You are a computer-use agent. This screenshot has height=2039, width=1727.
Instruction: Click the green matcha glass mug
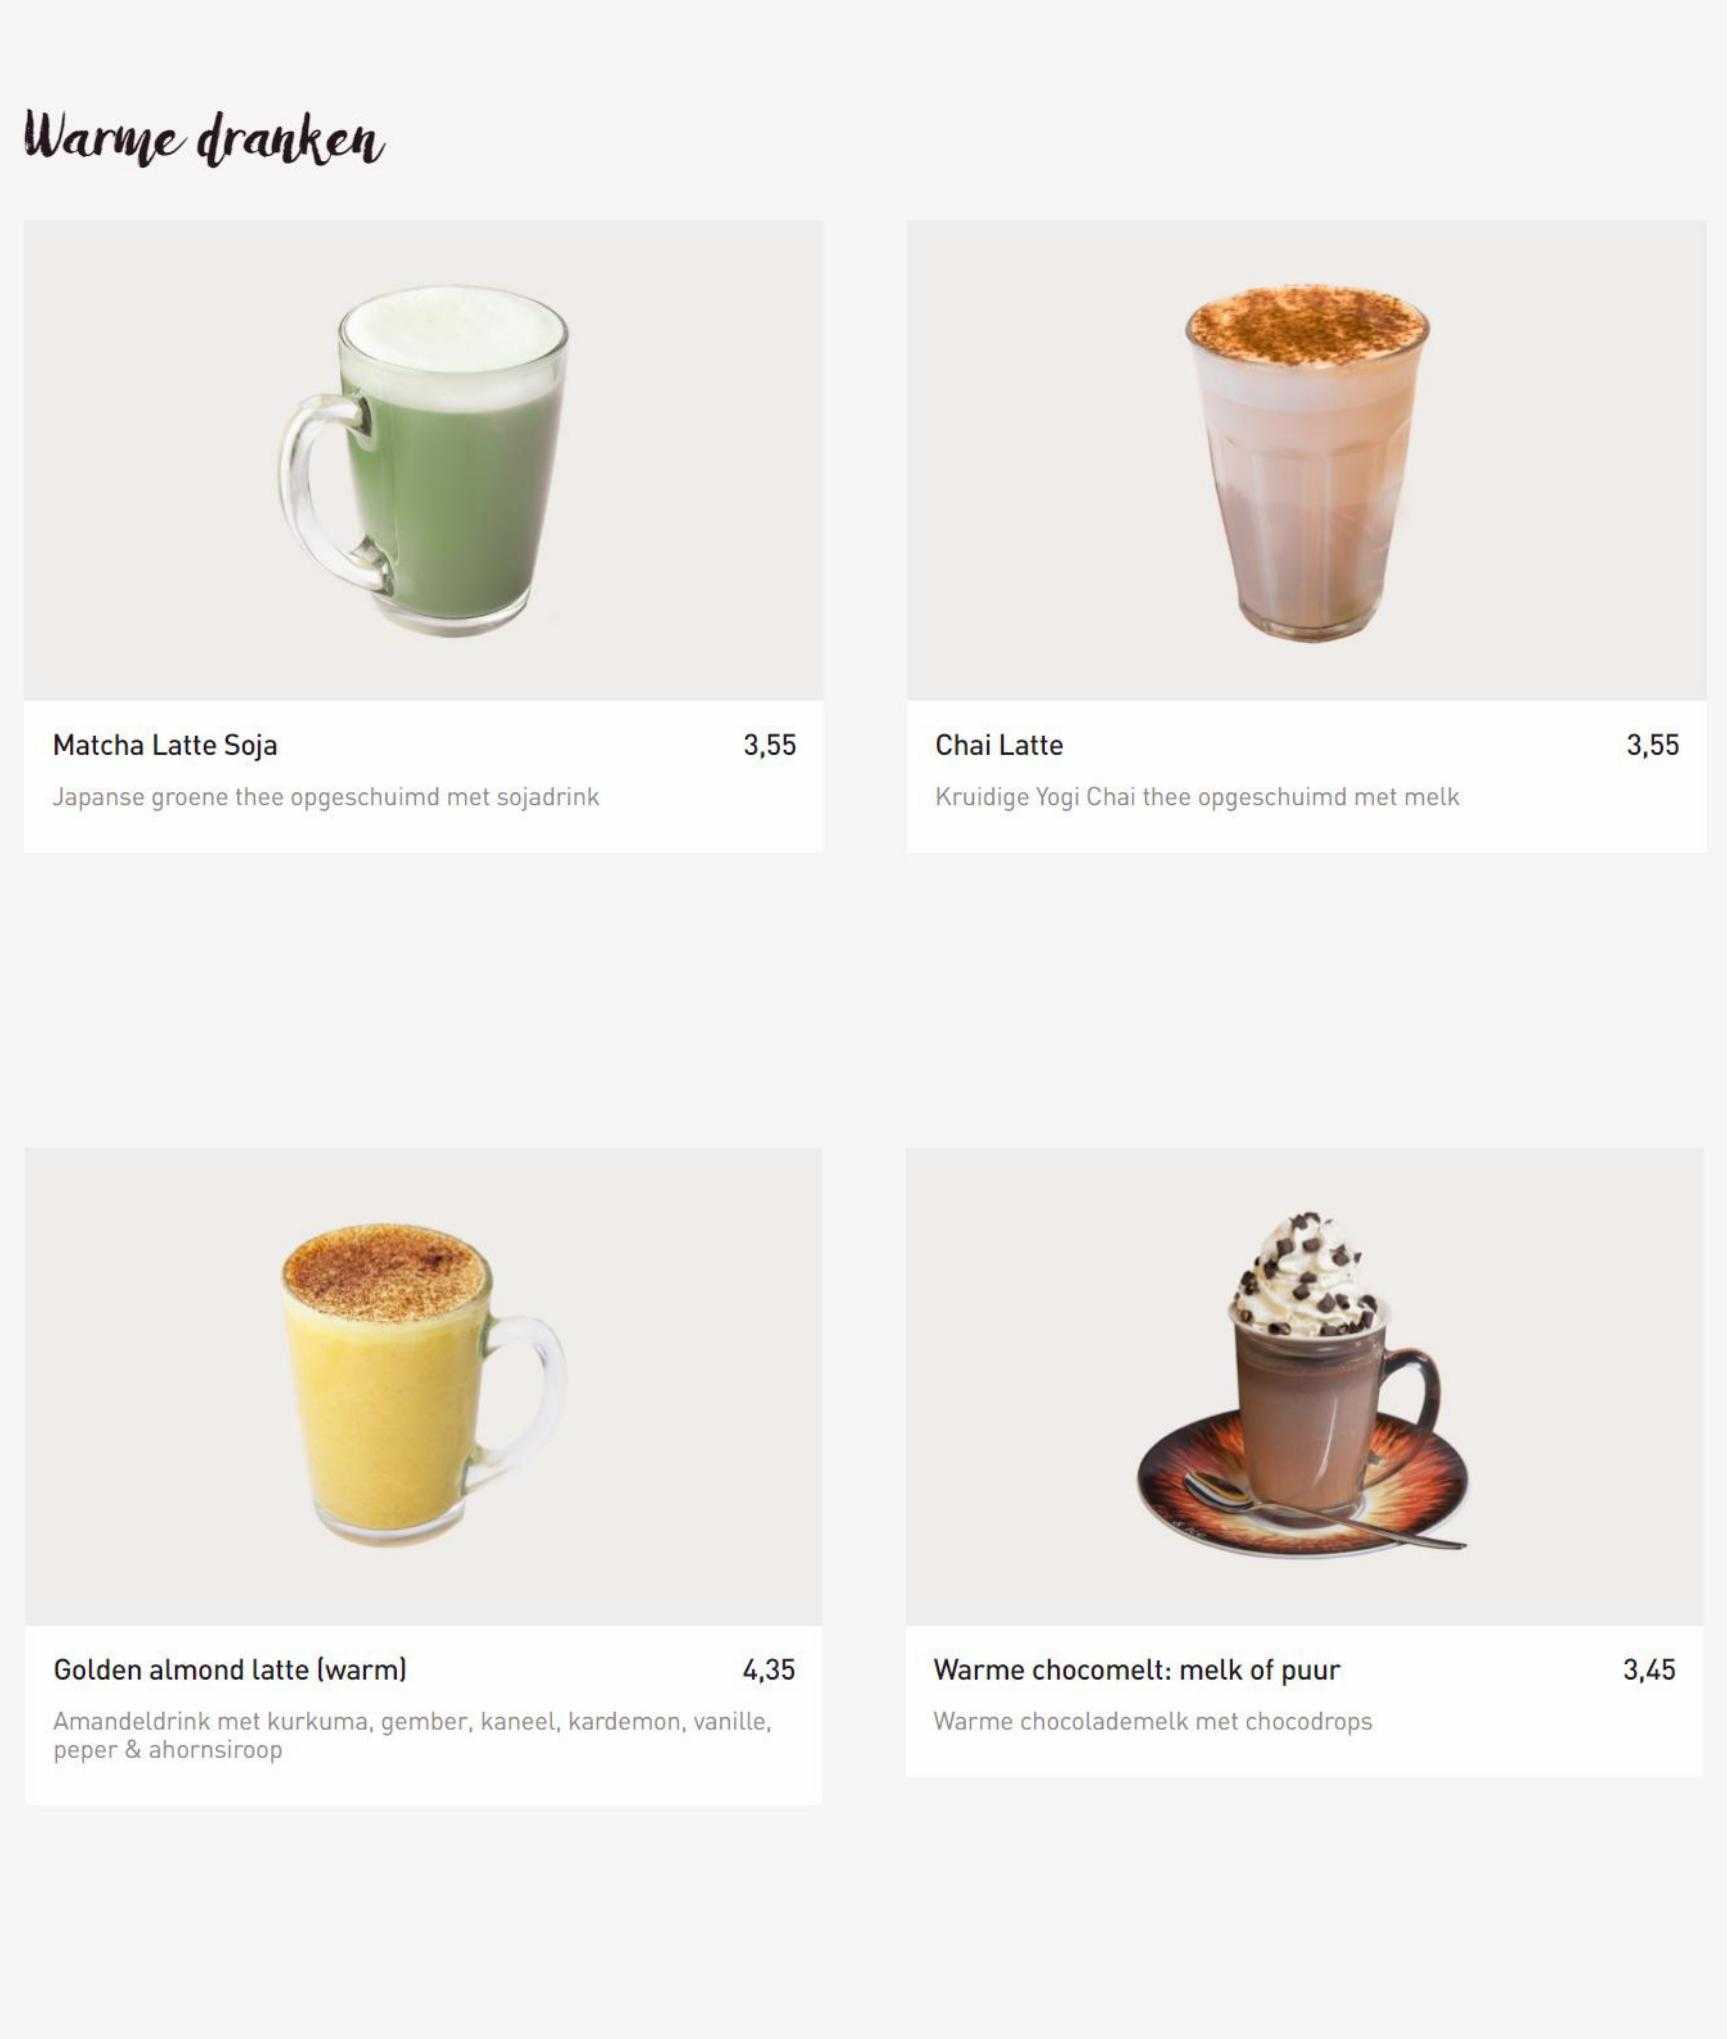pos(423,460)
